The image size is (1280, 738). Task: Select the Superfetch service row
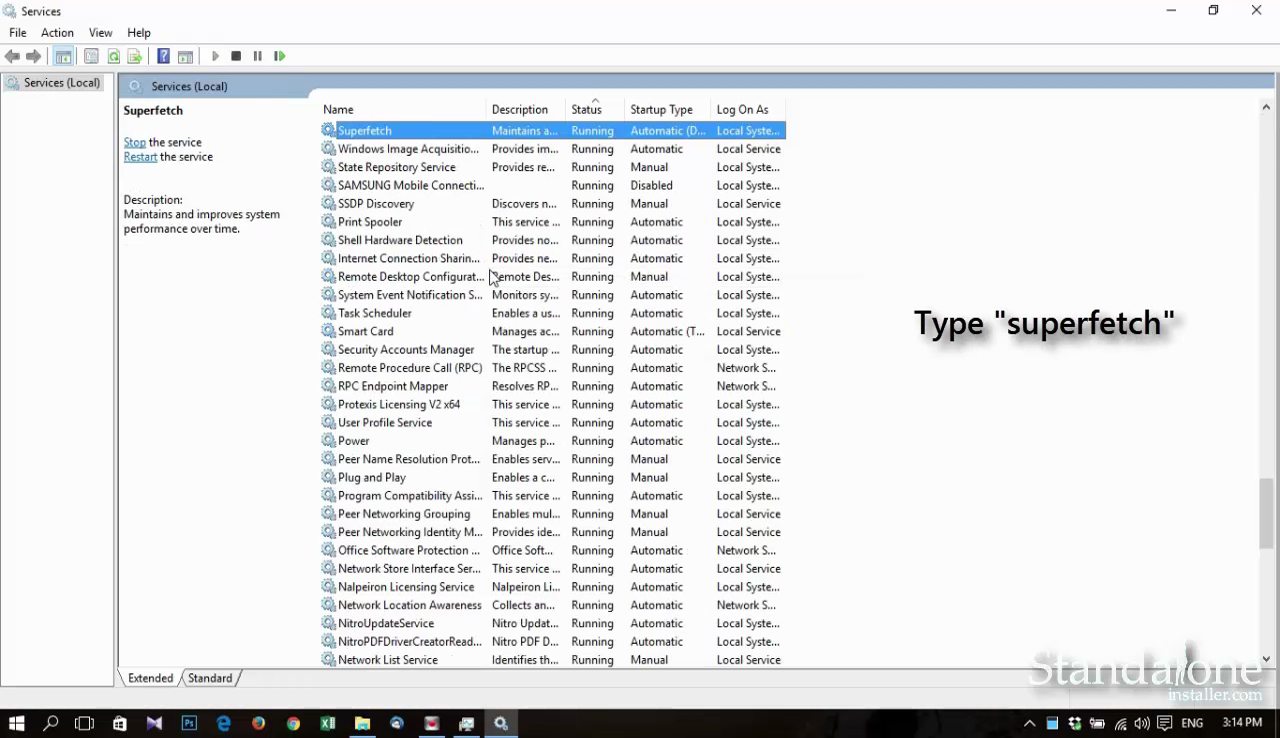tap(553, 131)
